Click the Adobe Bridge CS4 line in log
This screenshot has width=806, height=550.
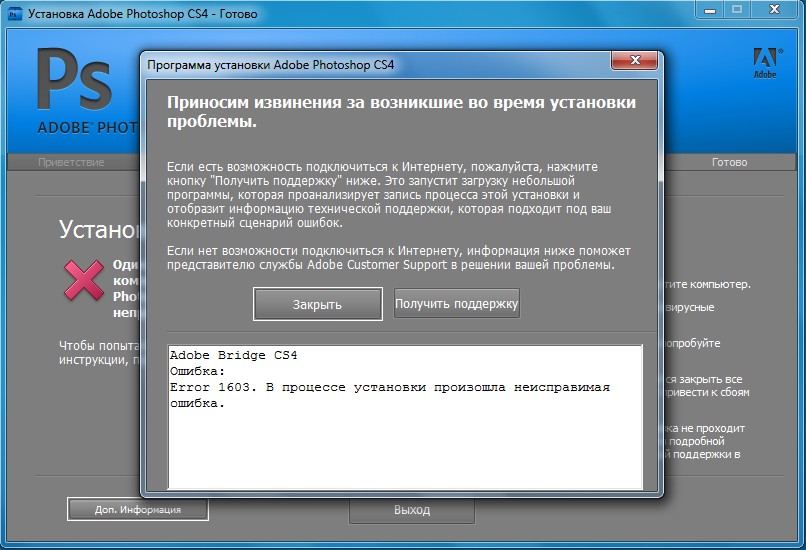233,355
